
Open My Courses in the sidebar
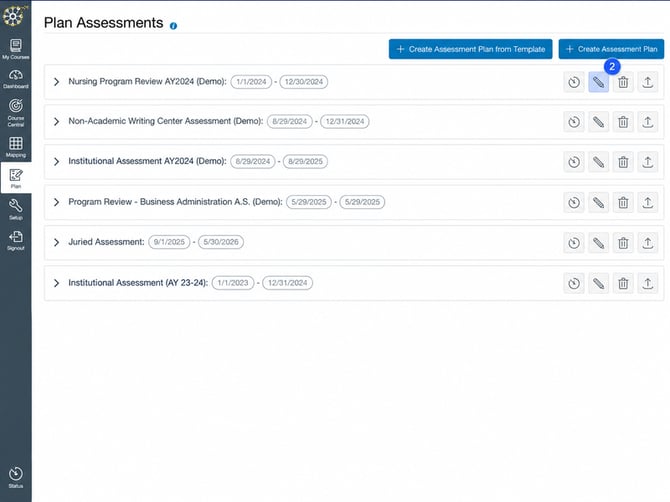16,49
